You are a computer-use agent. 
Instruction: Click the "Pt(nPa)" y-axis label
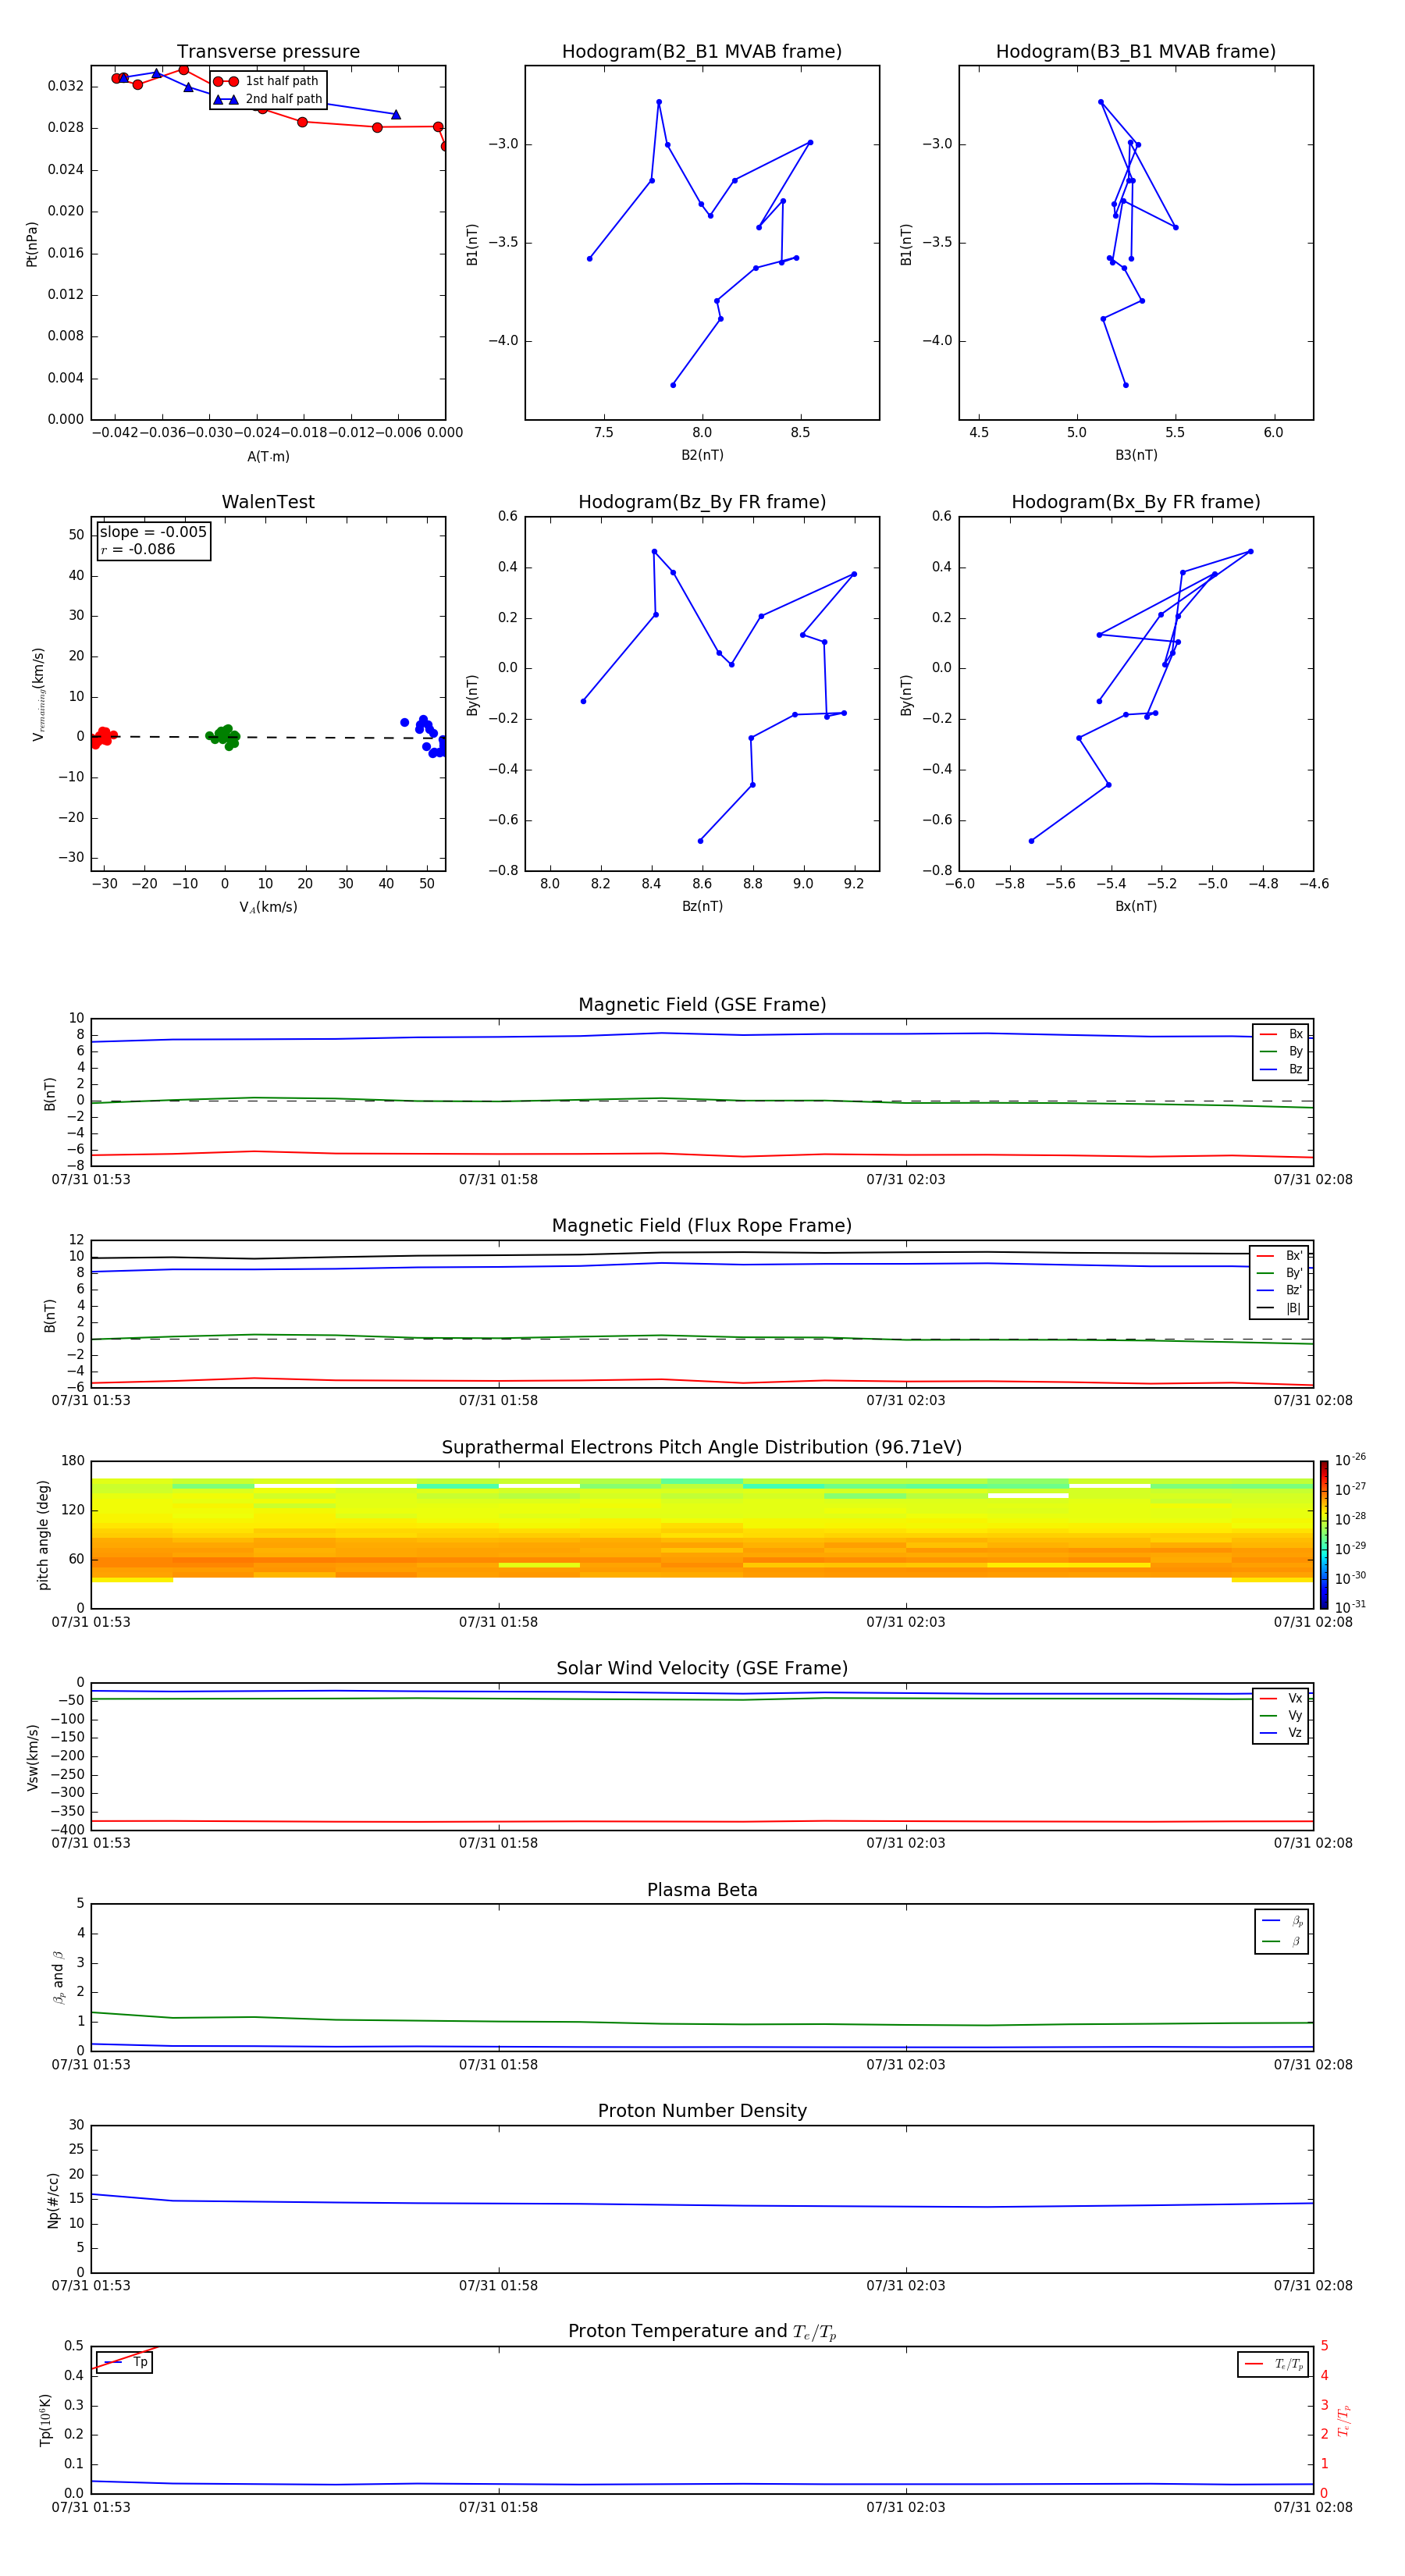[x=31, y=243]
